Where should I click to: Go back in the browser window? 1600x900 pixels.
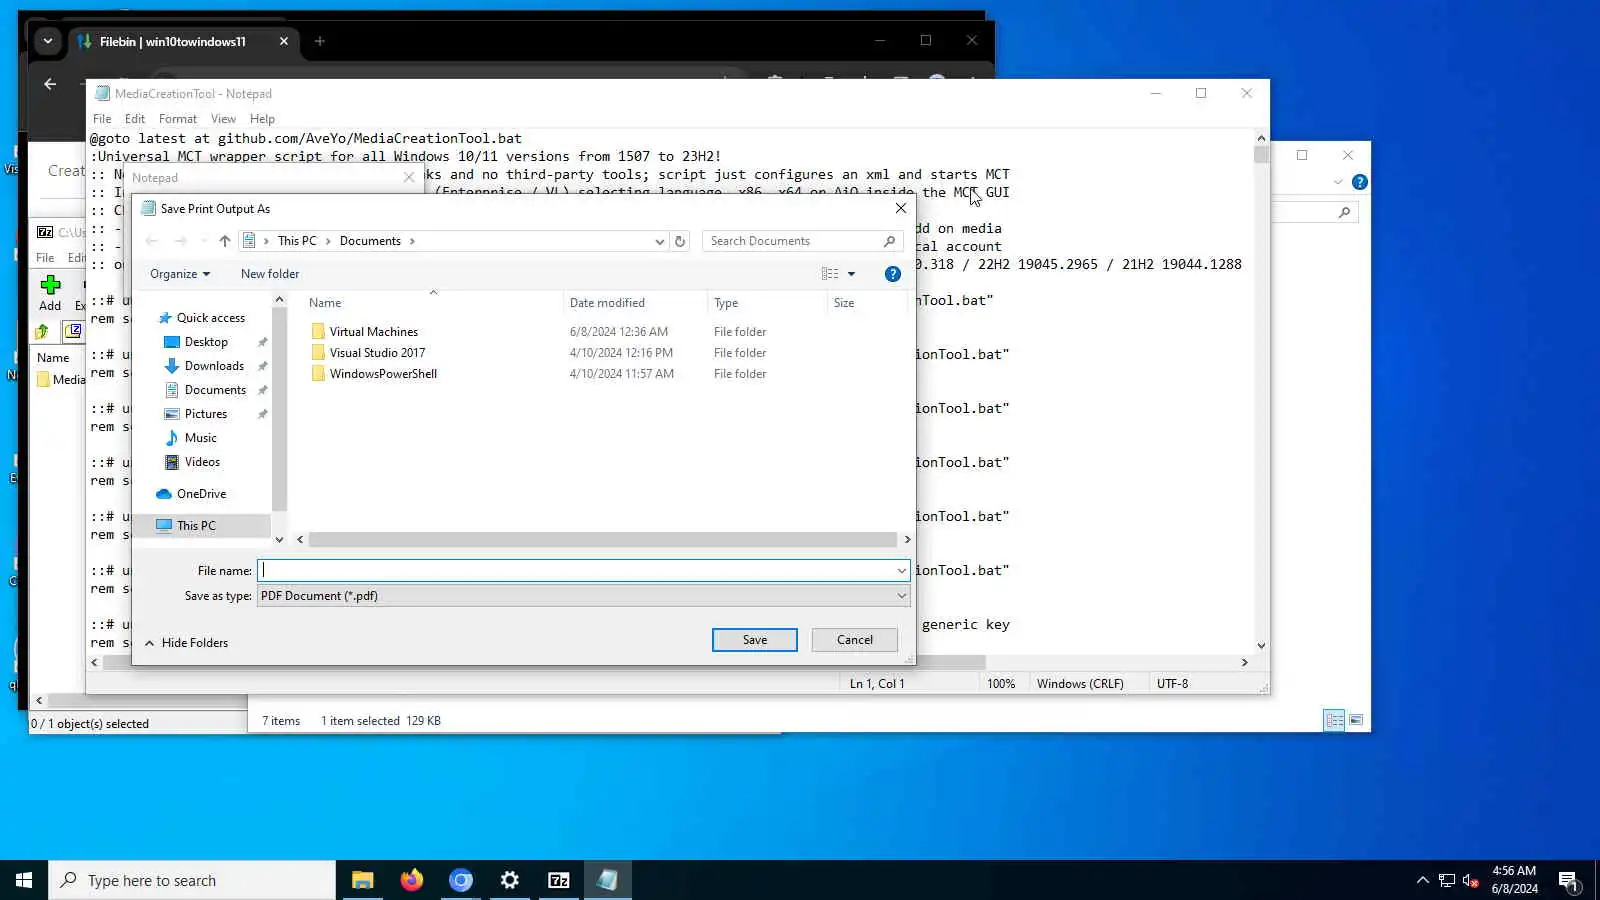[50, 84]
